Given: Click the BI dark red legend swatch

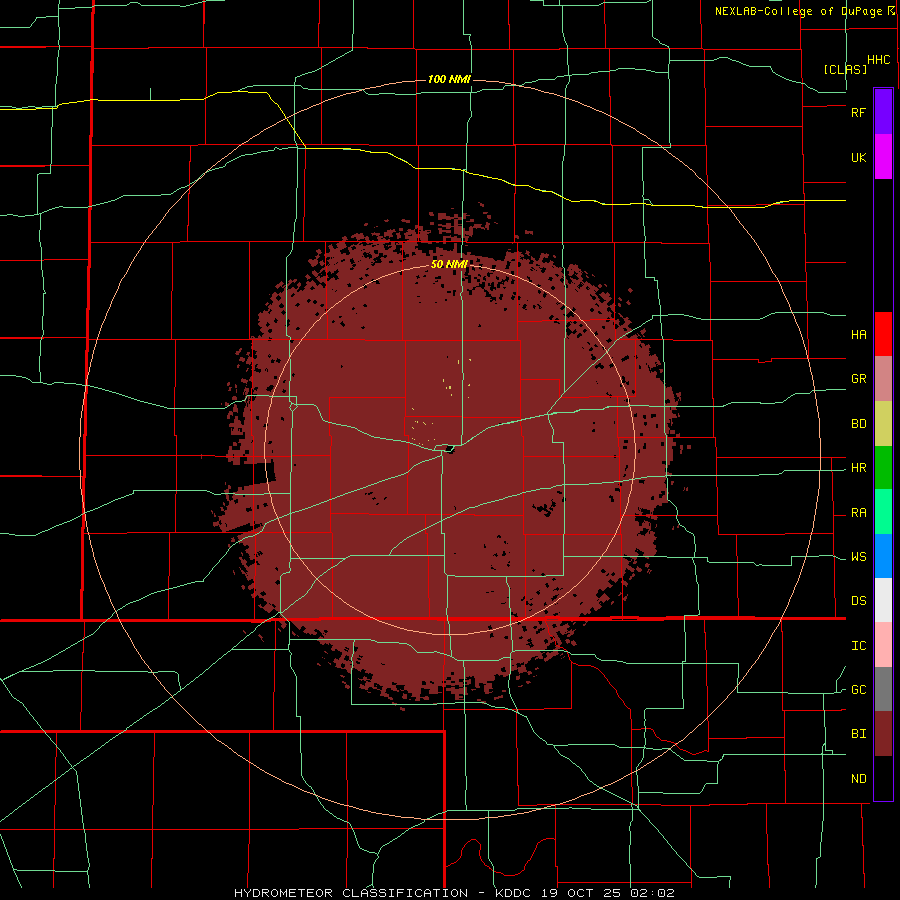Looking at the screenshot, I should (883, 734).
